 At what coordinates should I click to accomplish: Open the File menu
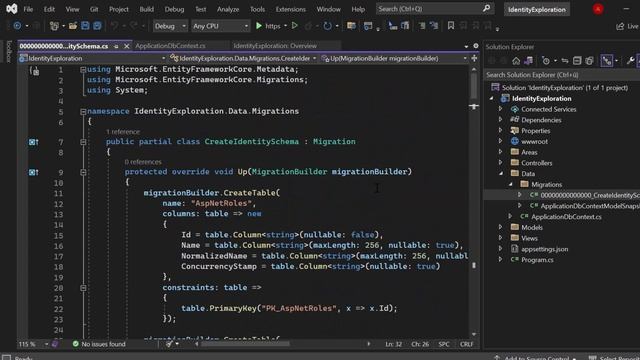pos(28,9)
